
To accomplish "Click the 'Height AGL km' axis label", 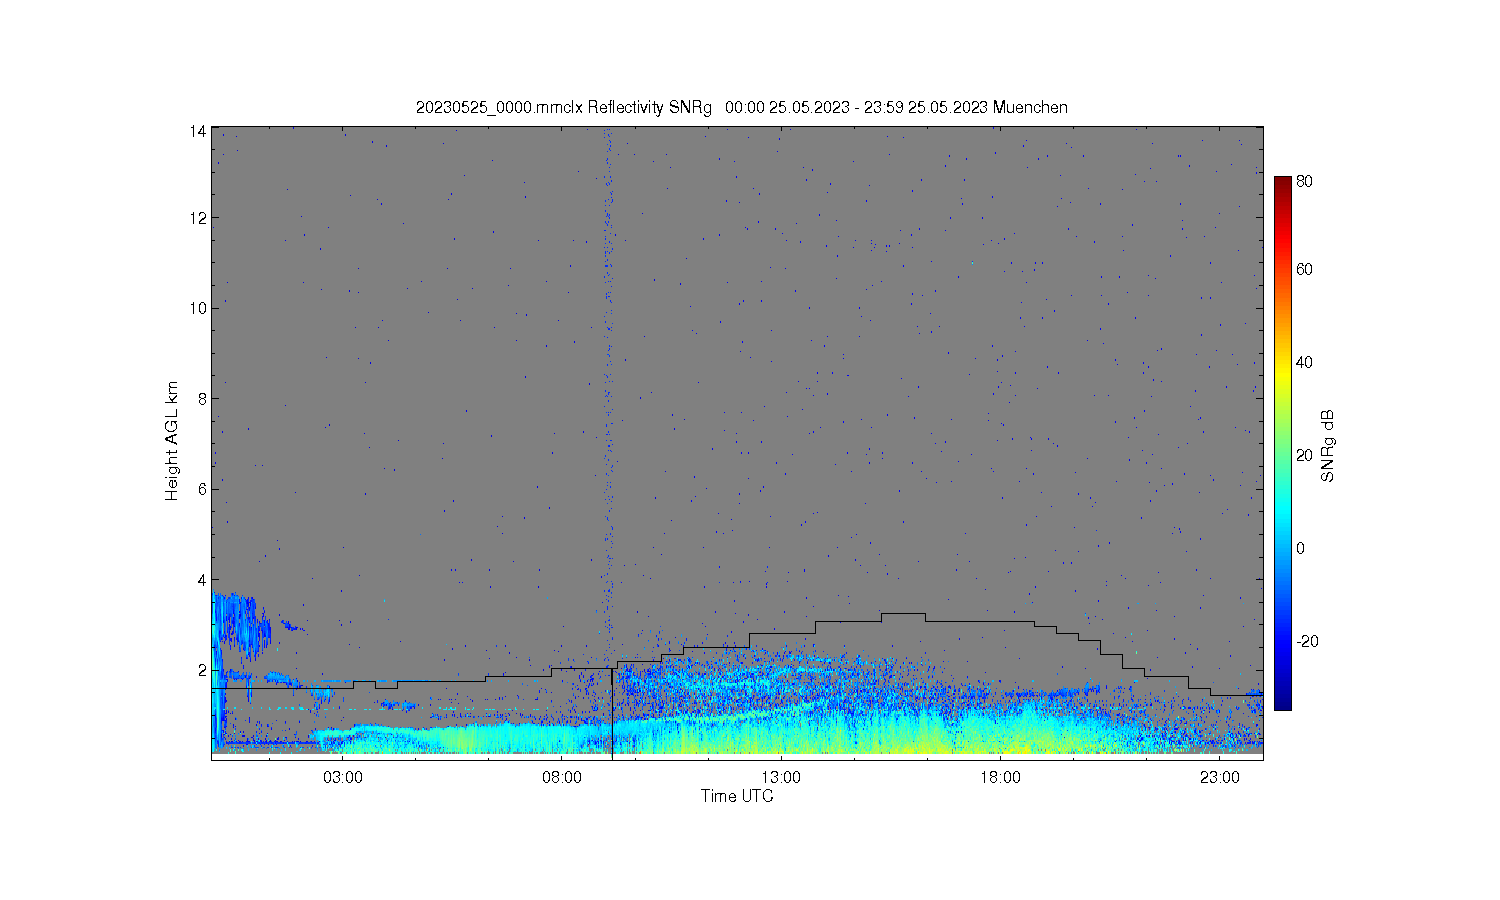I will pos(172,441).
